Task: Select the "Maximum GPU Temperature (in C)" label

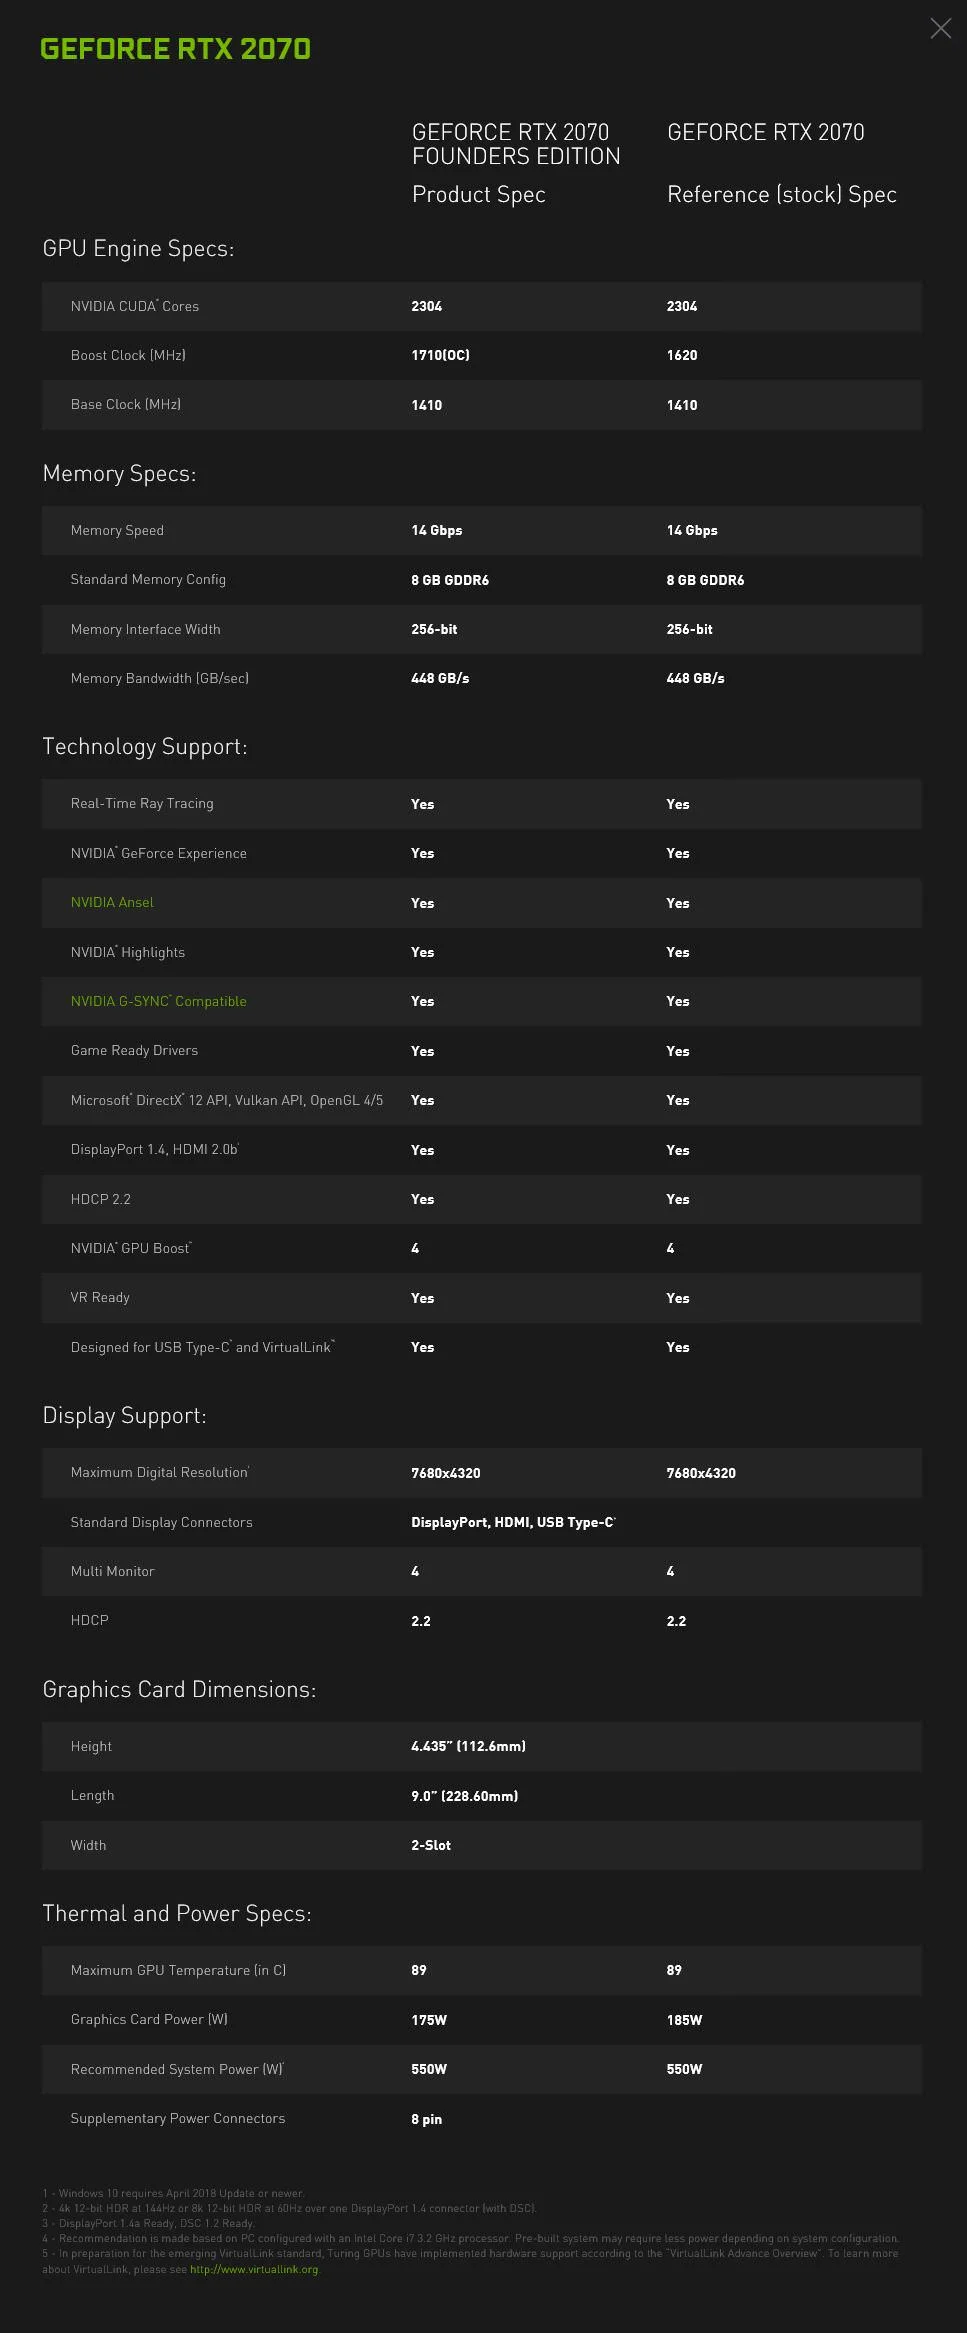Action: (178, 1970)
